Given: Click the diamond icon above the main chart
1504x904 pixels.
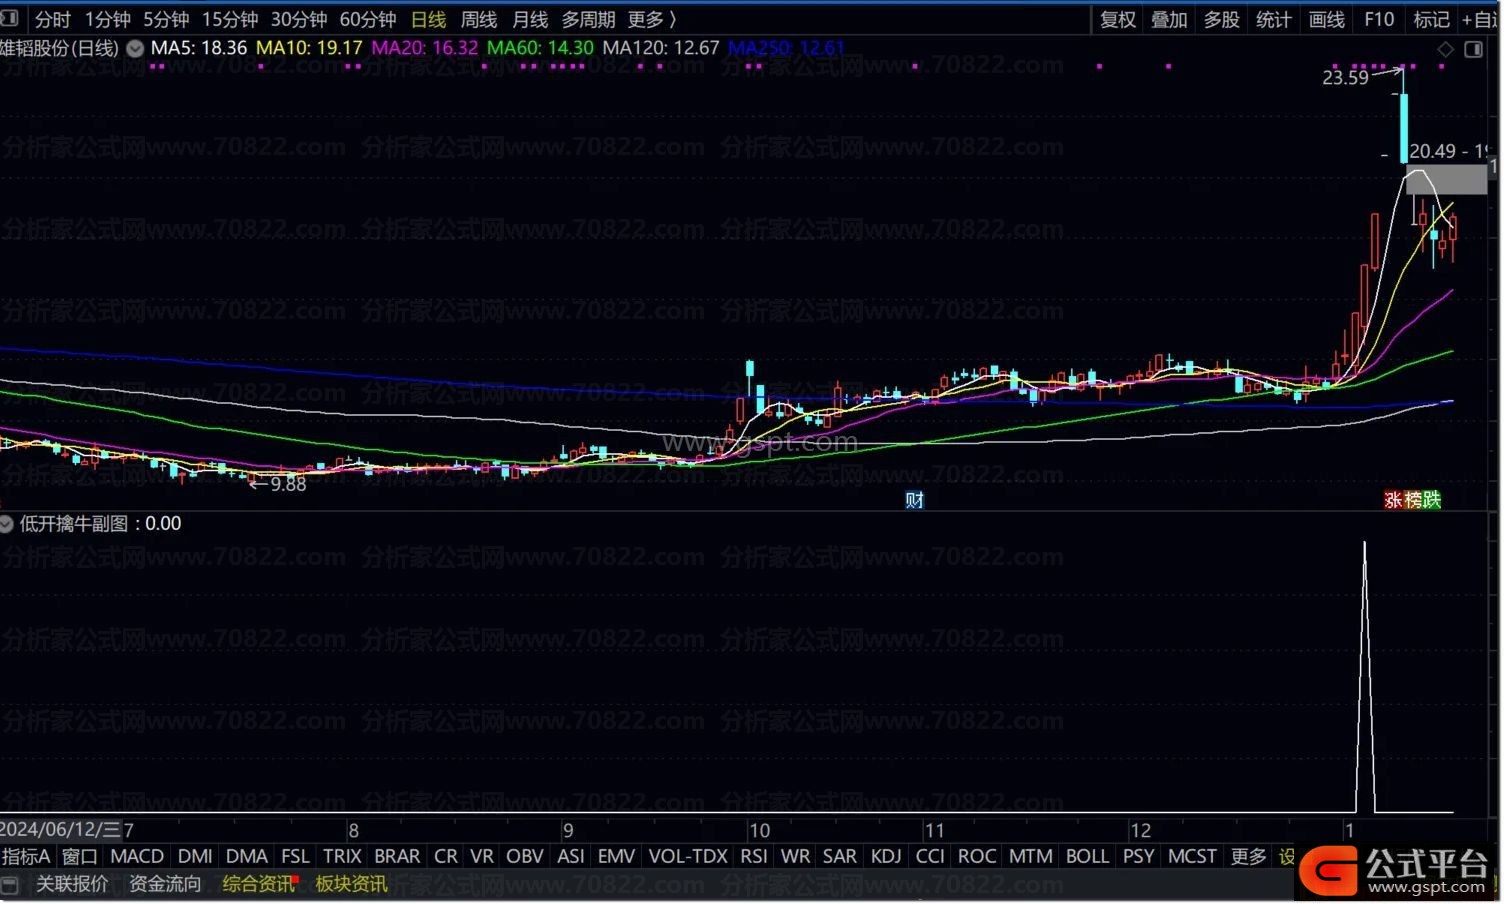Looking at the screenshot, I should (x=1445, y=49).
